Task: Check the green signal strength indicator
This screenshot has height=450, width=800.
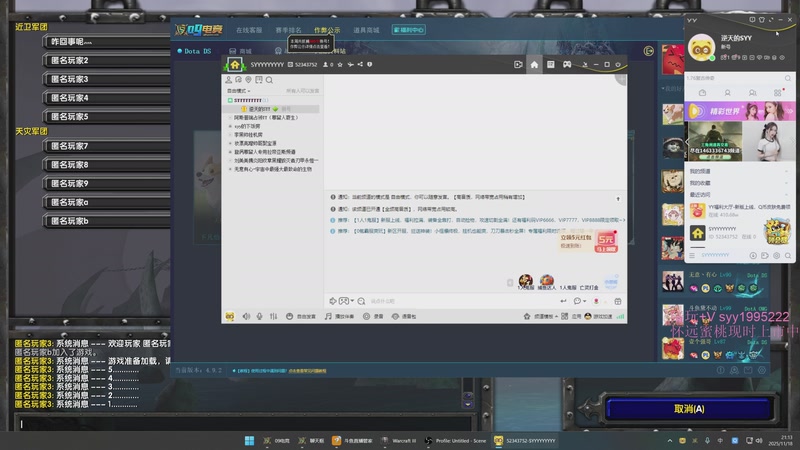Action: pyautogui.click(x=620, y=316)
